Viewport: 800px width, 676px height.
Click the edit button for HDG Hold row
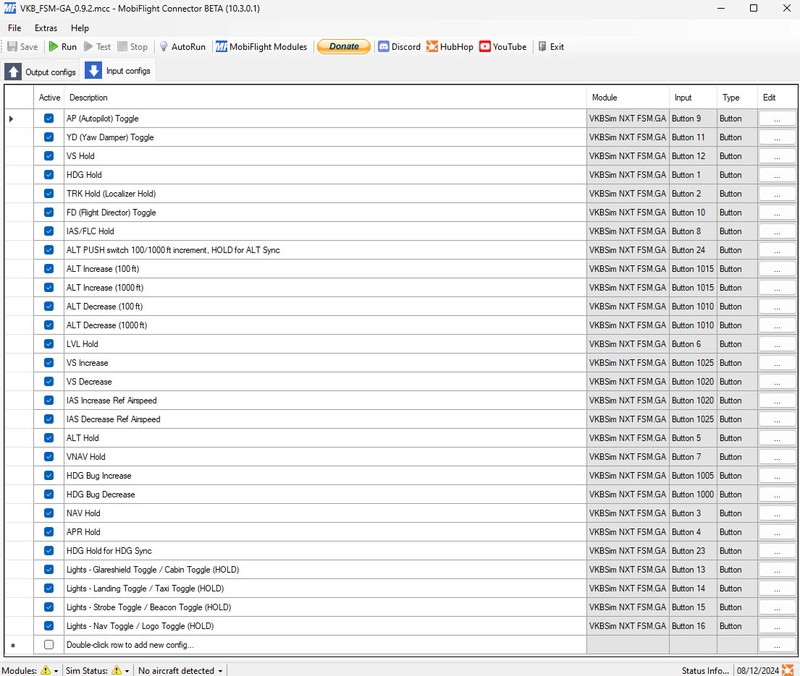(x=777, y=175)
